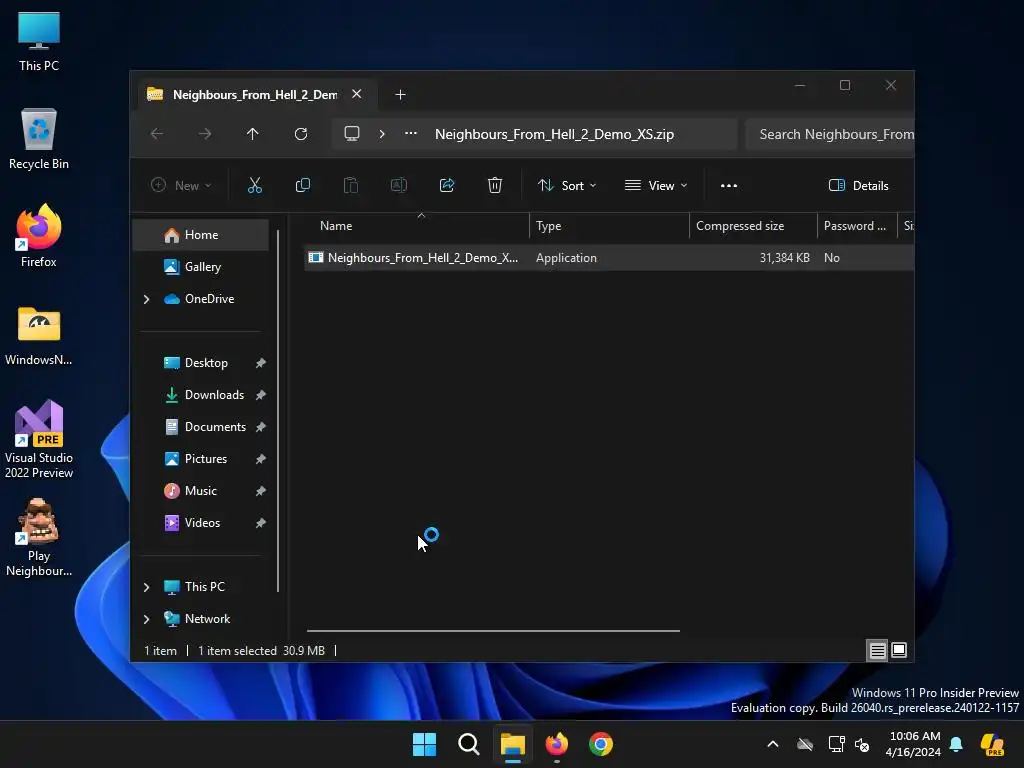The width and height of the screenshot is (1024, 768).
Task: Click the Paste clipboard icon
Action: [x=351, y=185]
